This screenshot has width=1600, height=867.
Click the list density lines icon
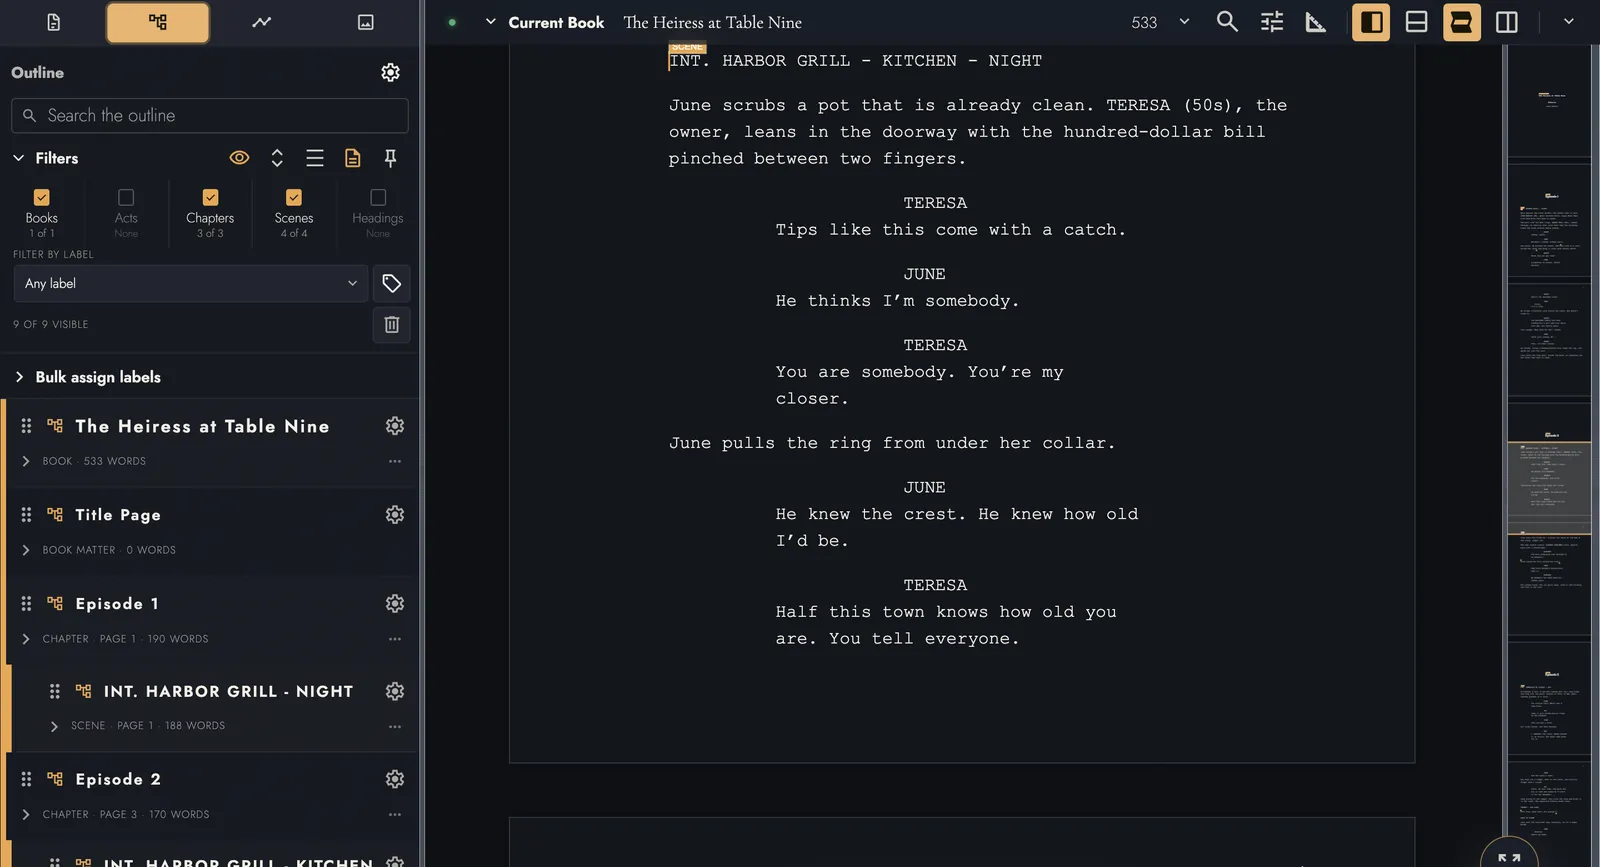point(315,158)
